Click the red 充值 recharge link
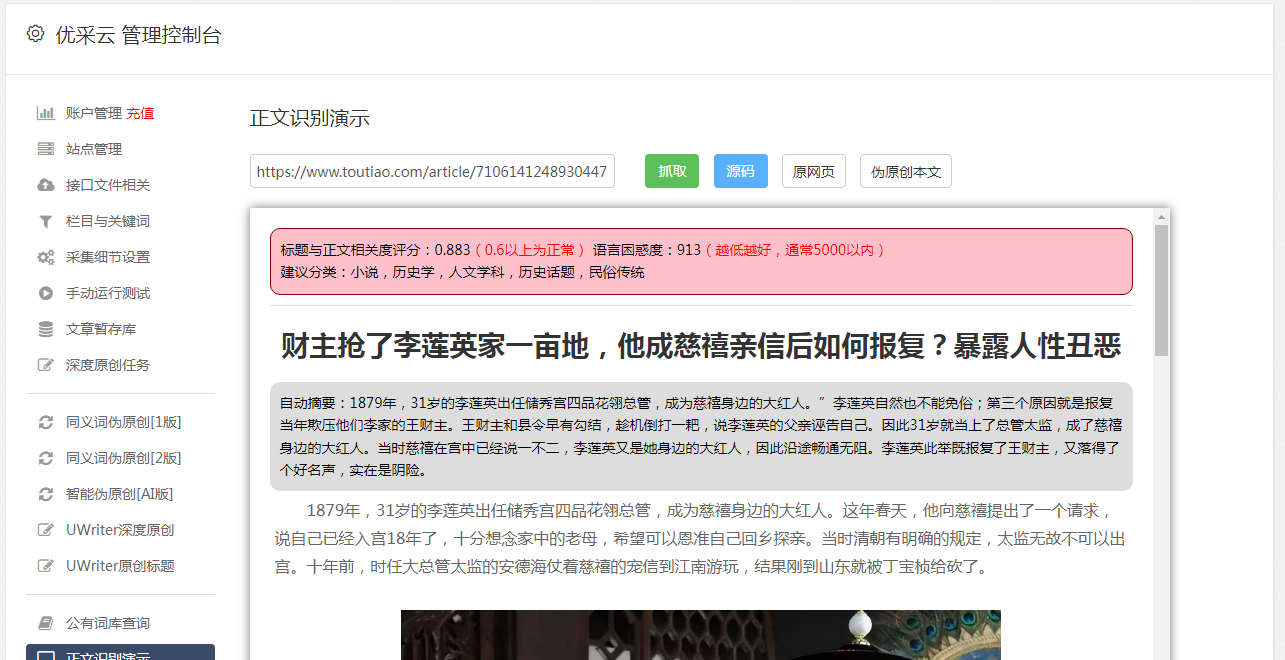This screenshot has height=660, width=1285. pyautogui.click(x=140, y=113)
